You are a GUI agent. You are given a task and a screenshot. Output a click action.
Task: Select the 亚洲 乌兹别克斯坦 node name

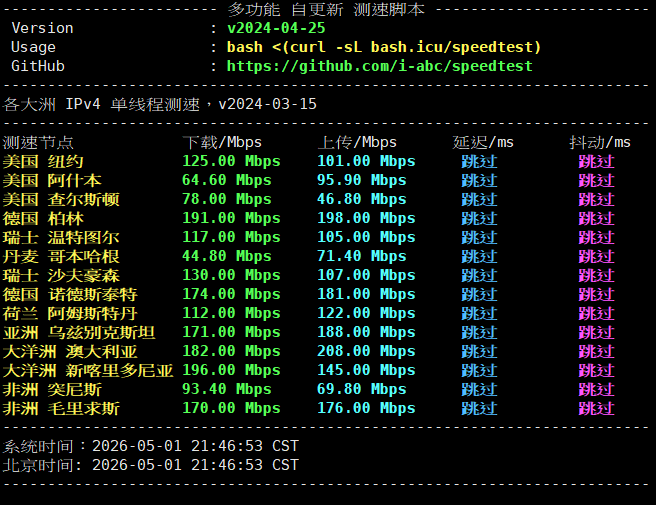tap(79, 332)
